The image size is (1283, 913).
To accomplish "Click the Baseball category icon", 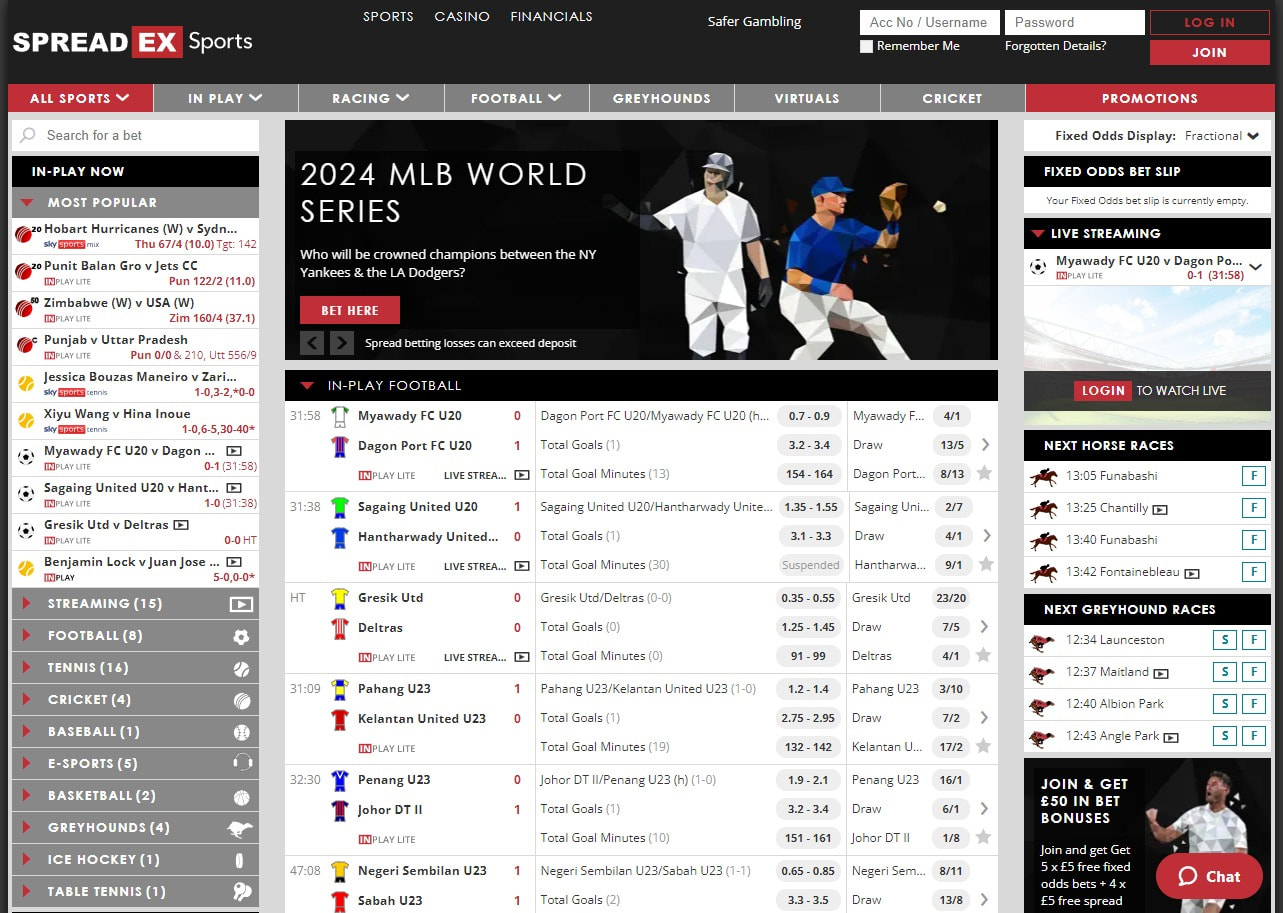I will coord(241,732).
